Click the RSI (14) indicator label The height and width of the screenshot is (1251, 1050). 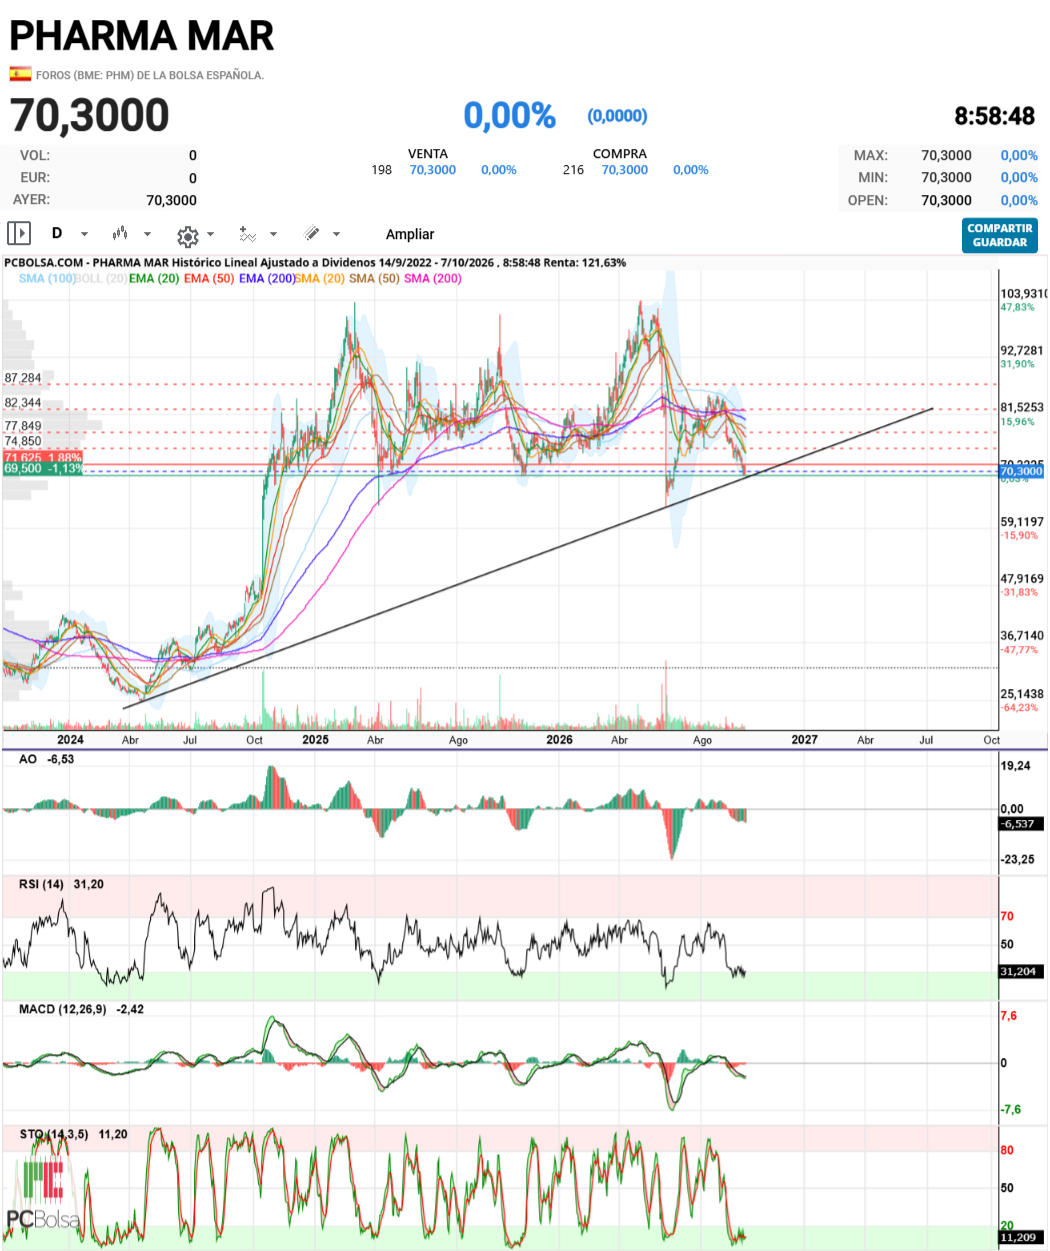[41, 884]
